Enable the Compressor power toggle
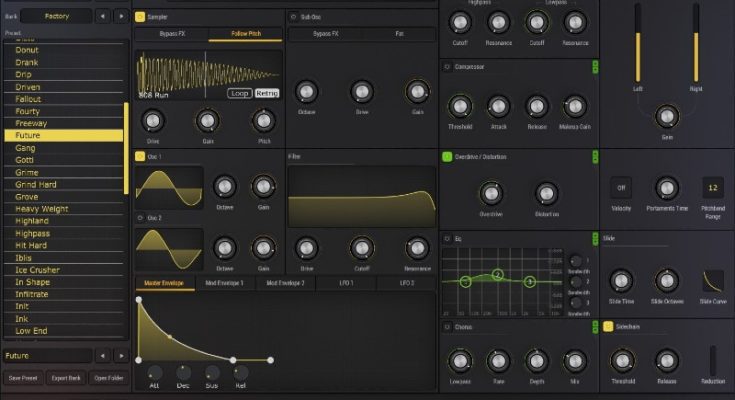Image resolution: width=735 pixels, height=400 pixels. click(447, 67)
